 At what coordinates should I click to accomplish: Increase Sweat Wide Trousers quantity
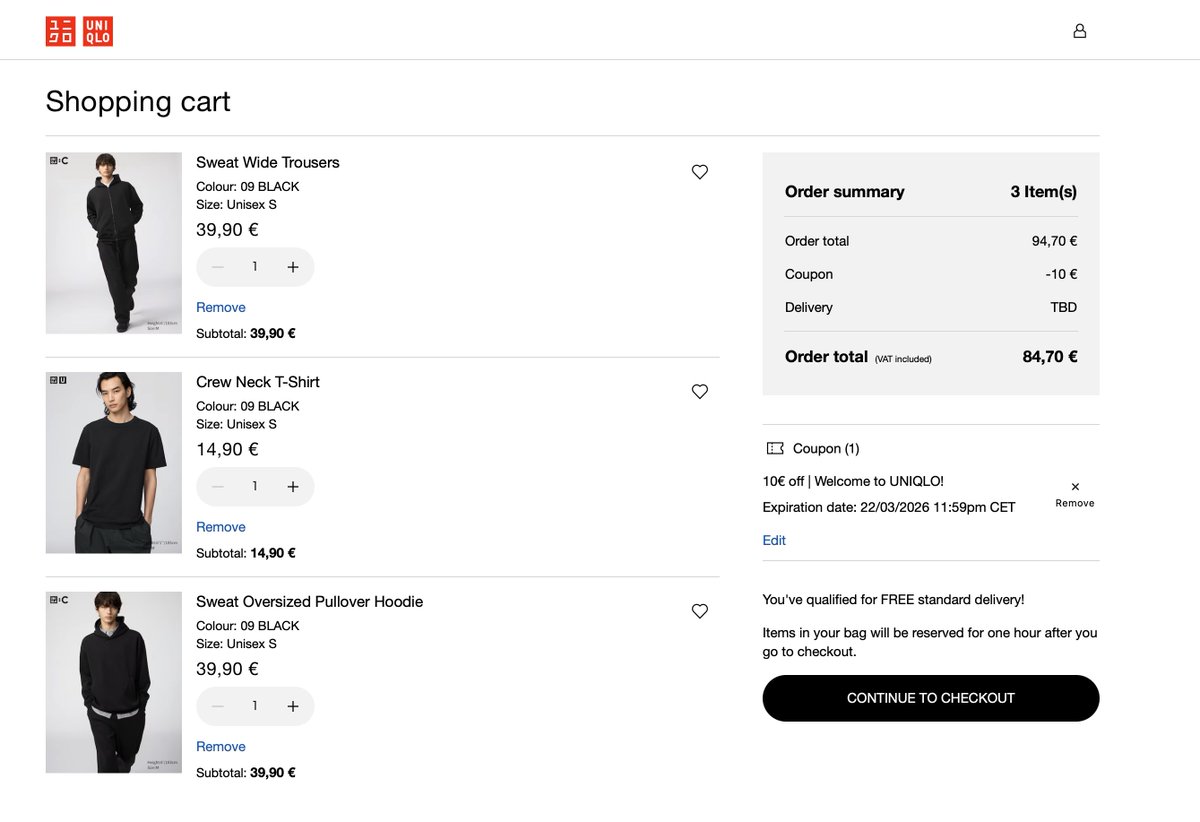point(293,267)
